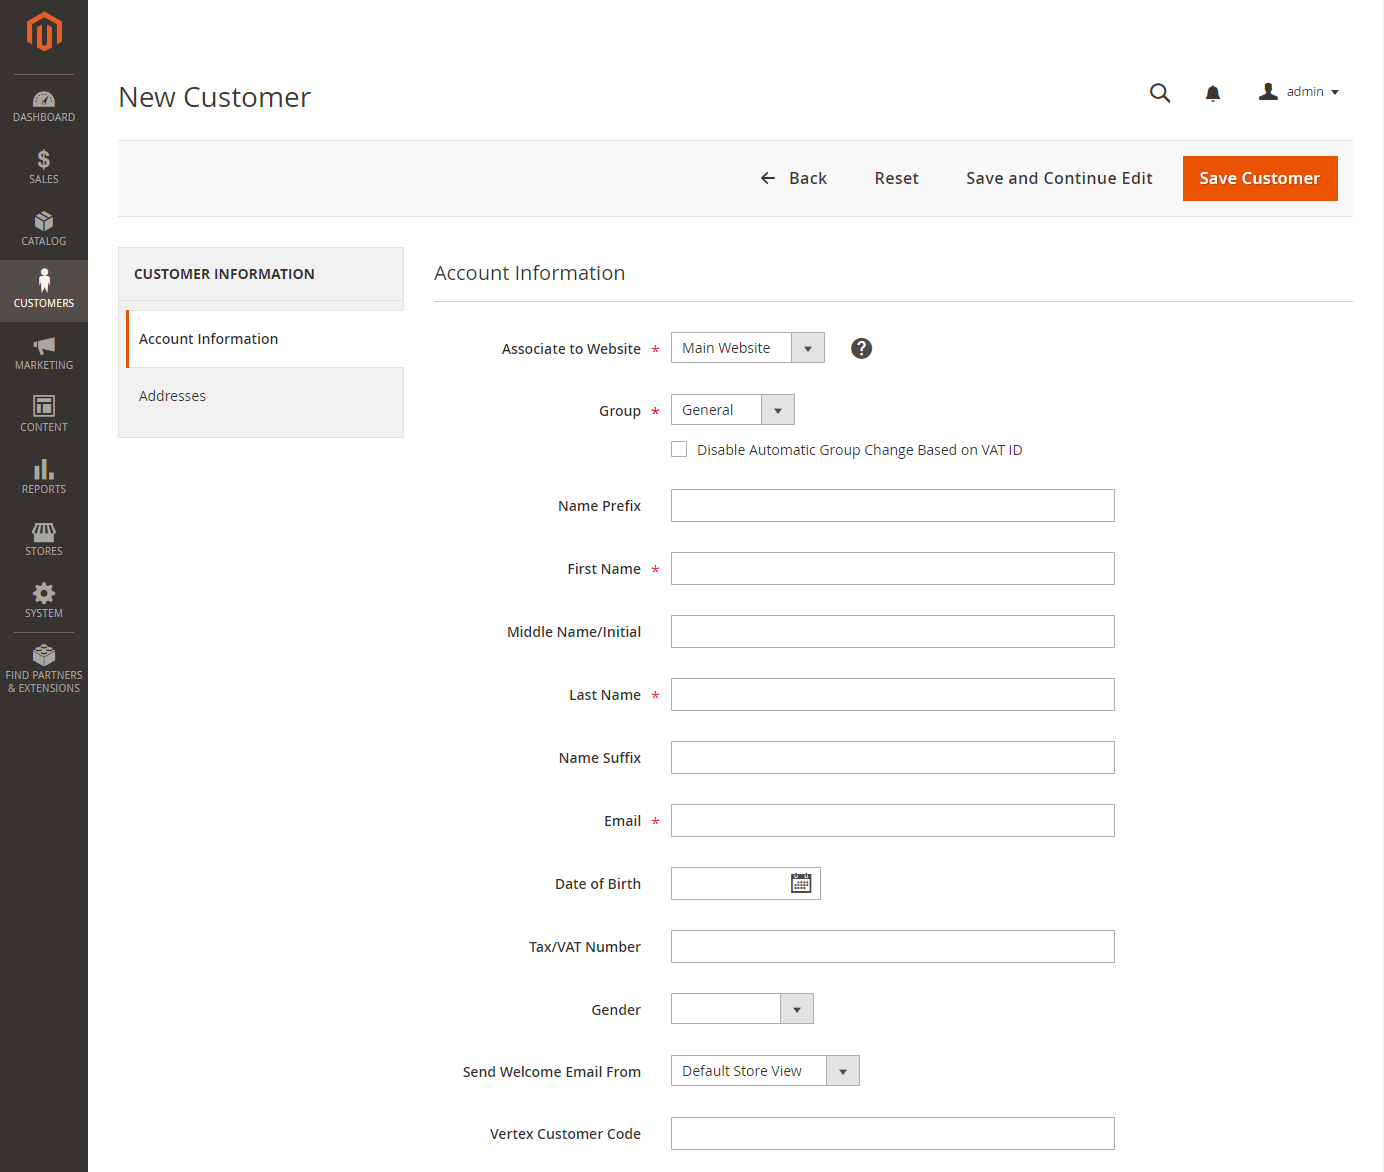This screenshot has height=1172, width=1384.
Task: Open the Date of Birth calendar picker
Action: point(801,883)
